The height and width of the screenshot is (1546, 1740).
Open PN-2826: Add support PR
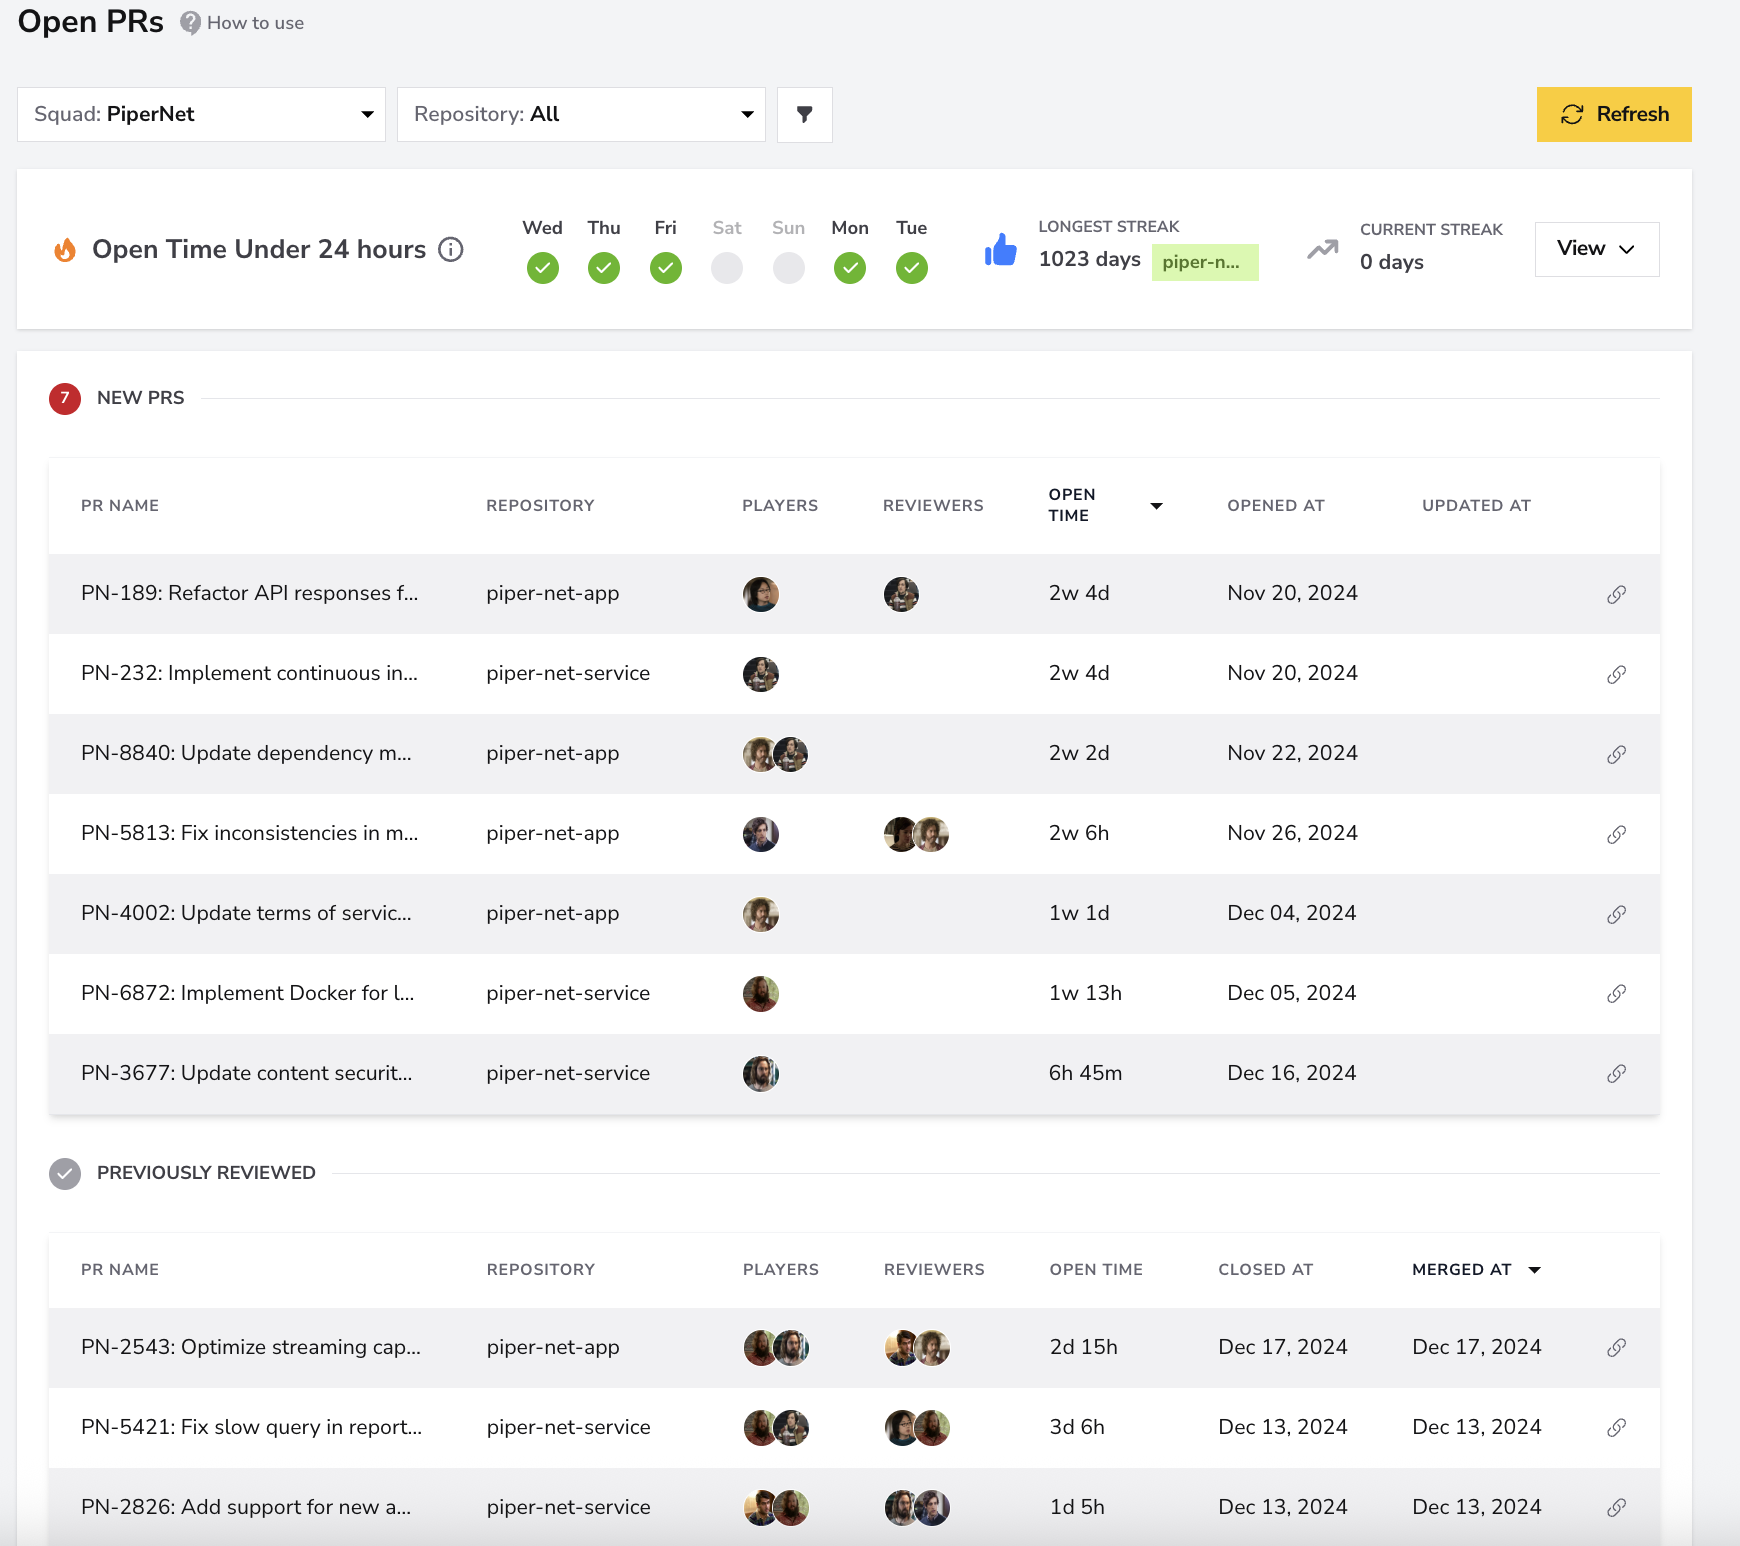(246, 1507)
